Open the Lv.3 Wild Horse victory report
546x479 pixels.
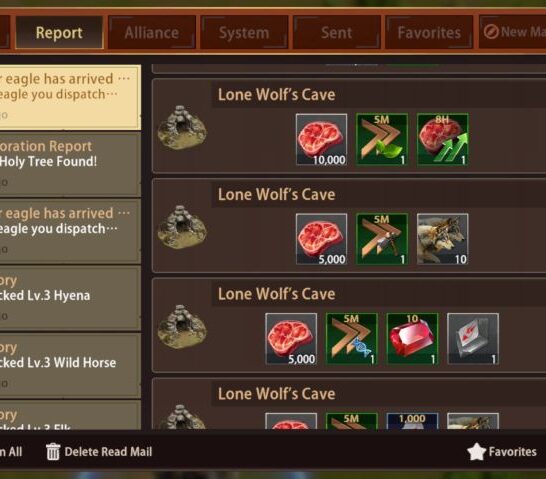tap(70, 366)
